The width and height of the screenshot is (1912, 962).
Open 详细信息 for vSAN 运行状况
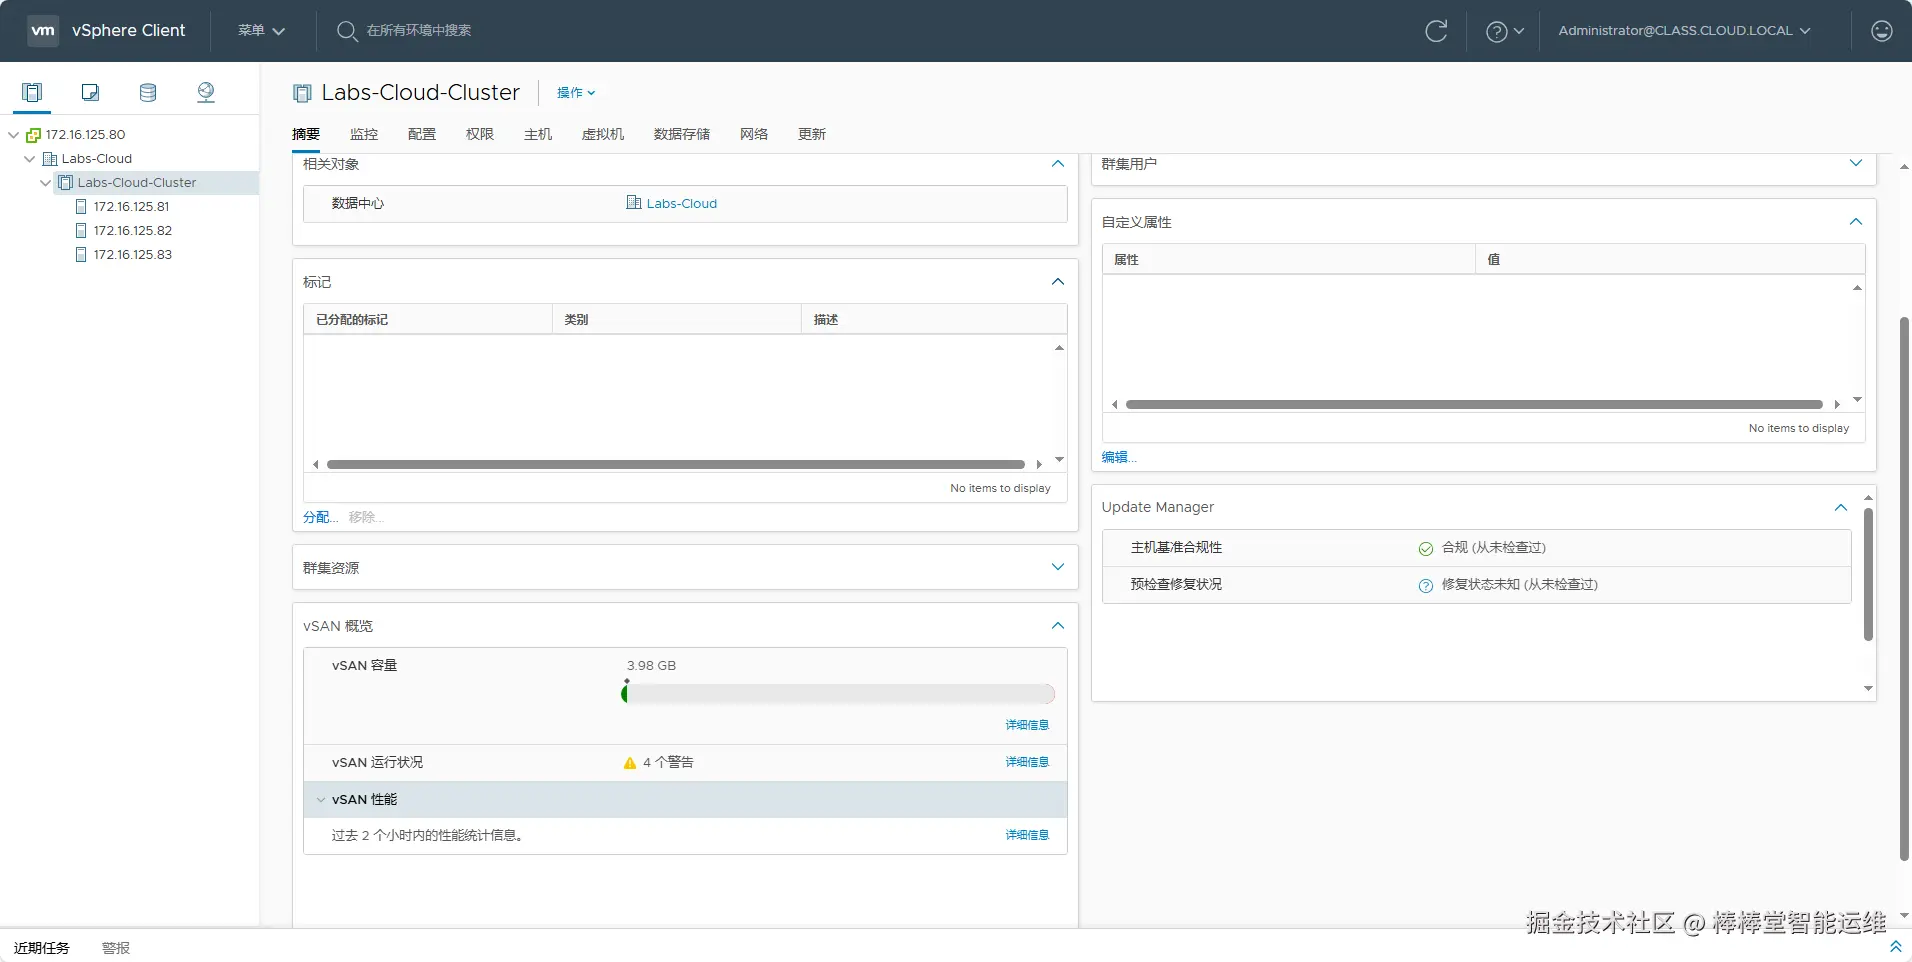point(1027,762)
